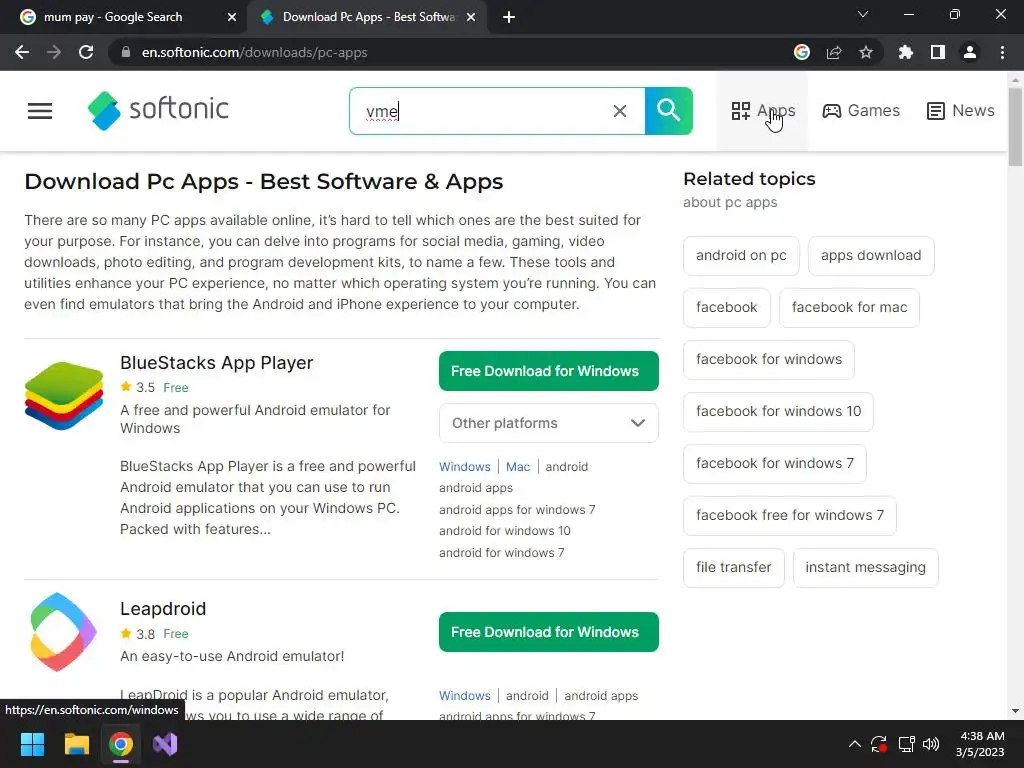The image size is (1024, 768).
Task: Click the page vertical scrollbar thumb
Action: [x=1015, y=127]
